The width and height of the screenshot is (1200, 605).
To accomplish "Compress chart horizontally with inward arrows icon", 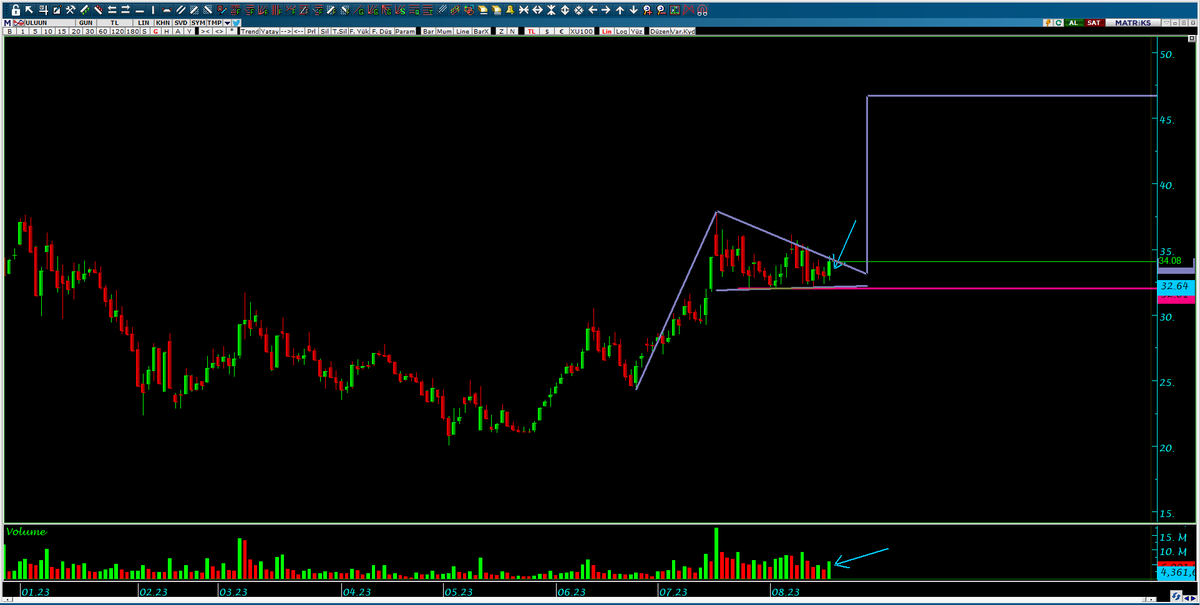I will click(x=523, y=10).
